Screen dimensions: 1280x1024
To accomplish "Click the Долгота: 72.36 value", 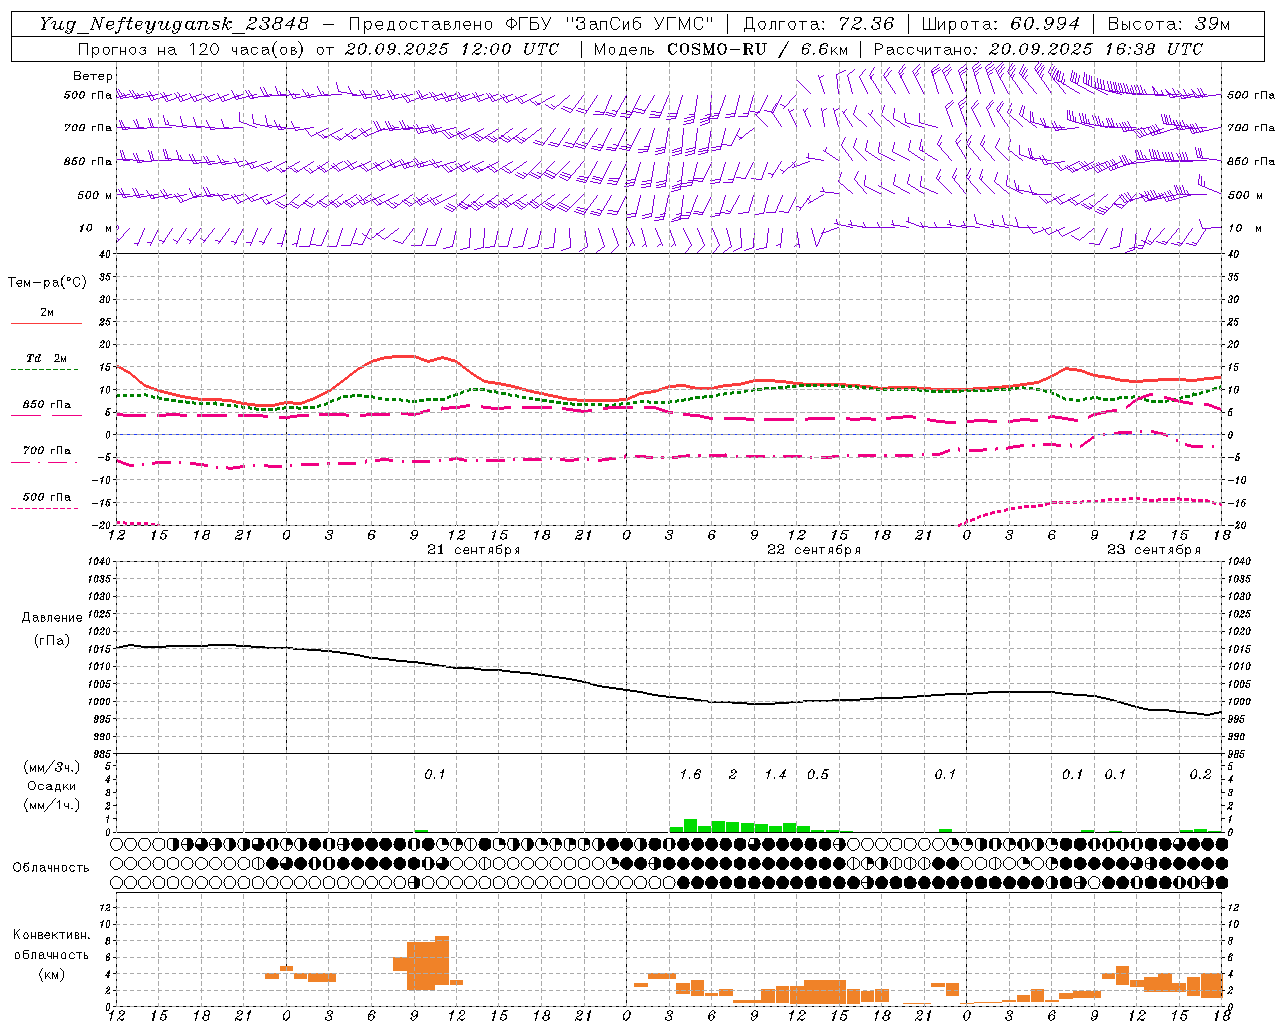I will tap(819, 24).
